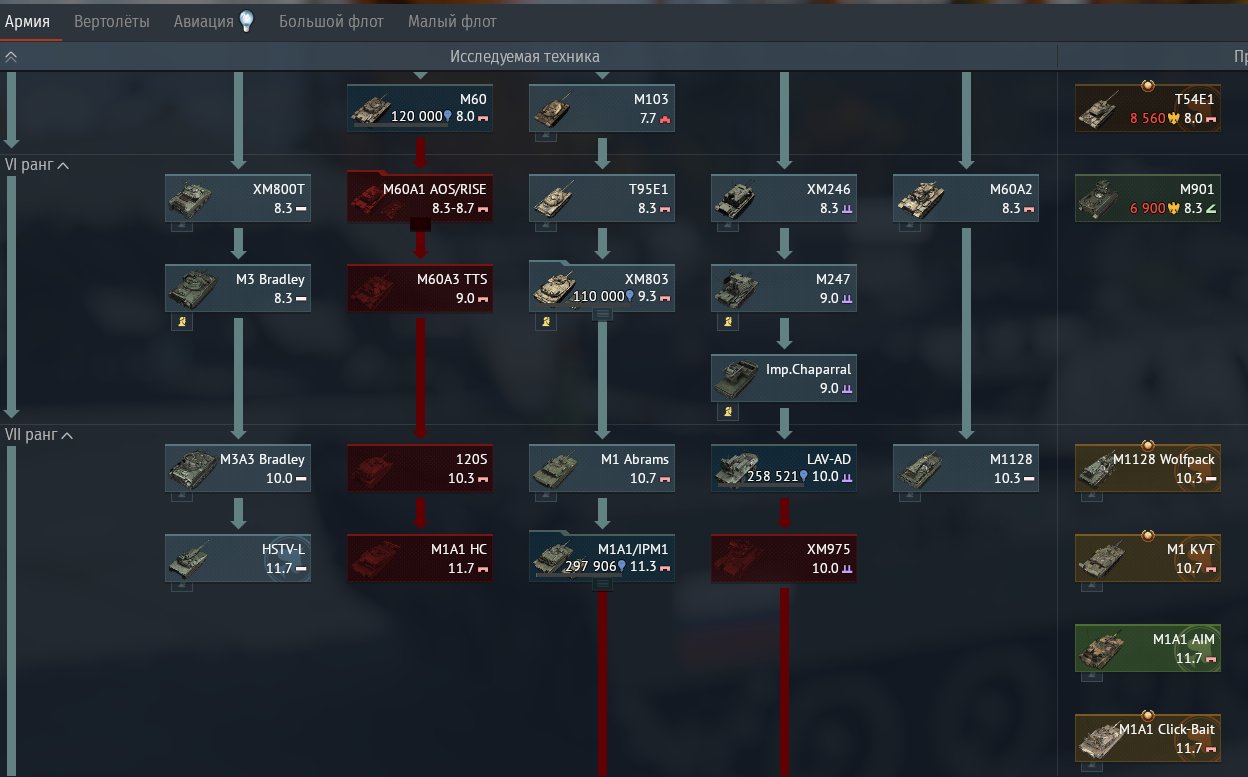The width and height of the screenshot is (1248, 777).
Task: Click the yellow badge icon under M247
Action: point(729,321)
